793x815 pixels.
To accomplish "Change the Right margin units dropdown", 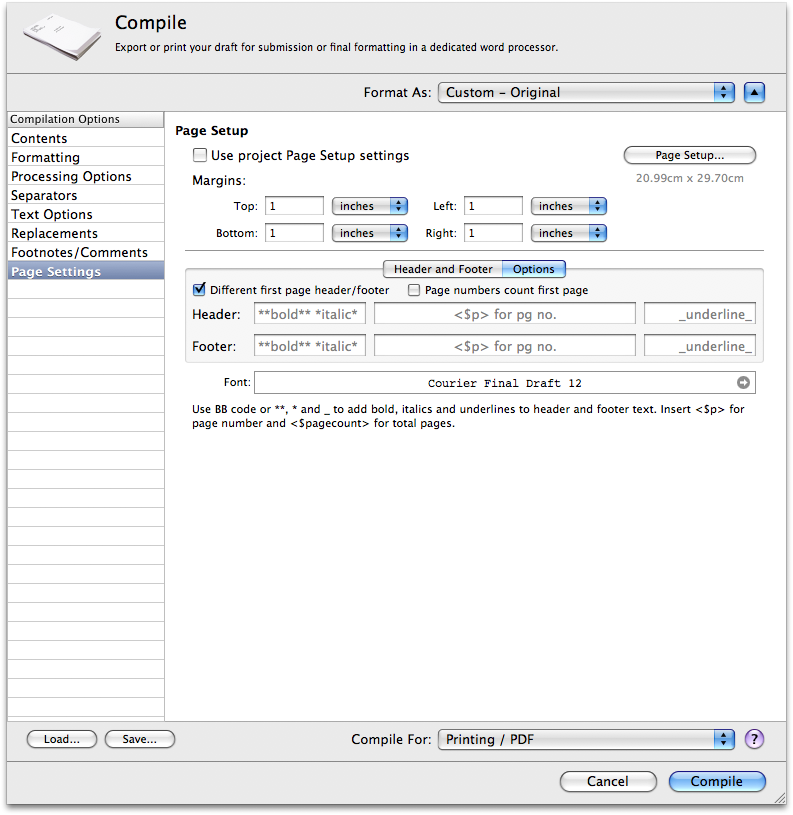I will click(x=569, y=233).
